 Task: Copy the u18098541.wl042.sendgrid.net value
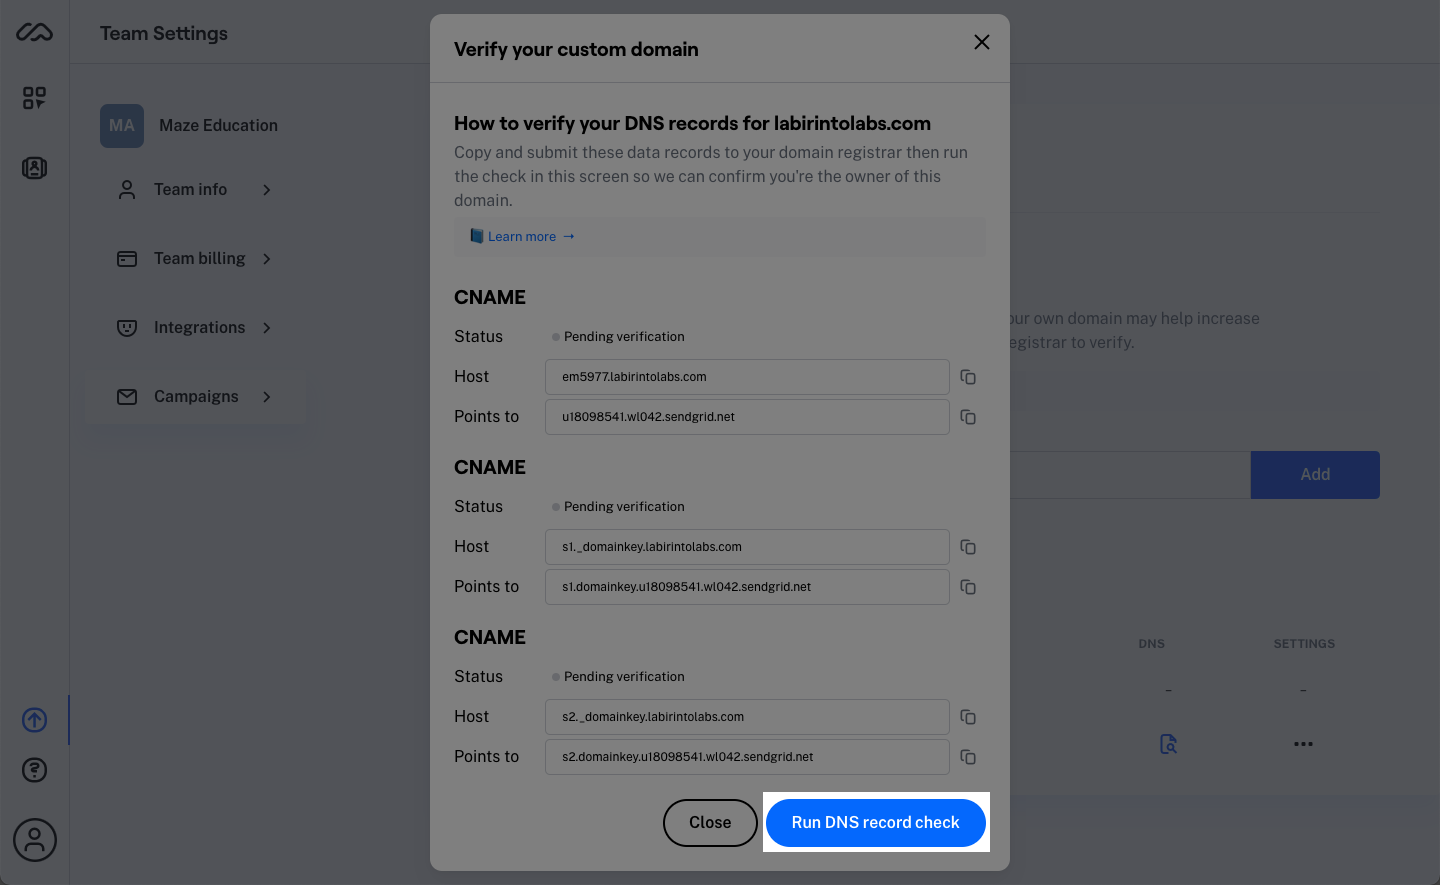click(967, 417)
